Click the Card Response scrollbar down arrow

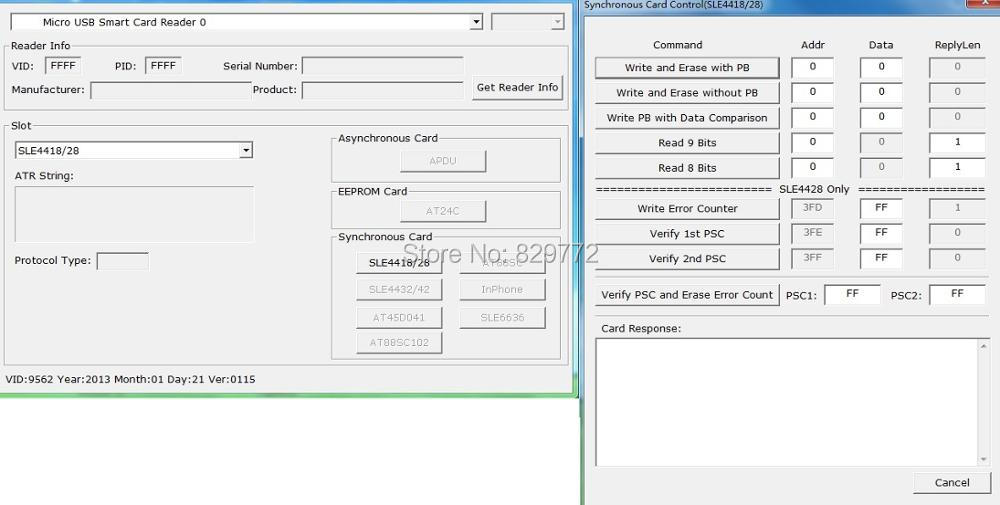point(983,460)
